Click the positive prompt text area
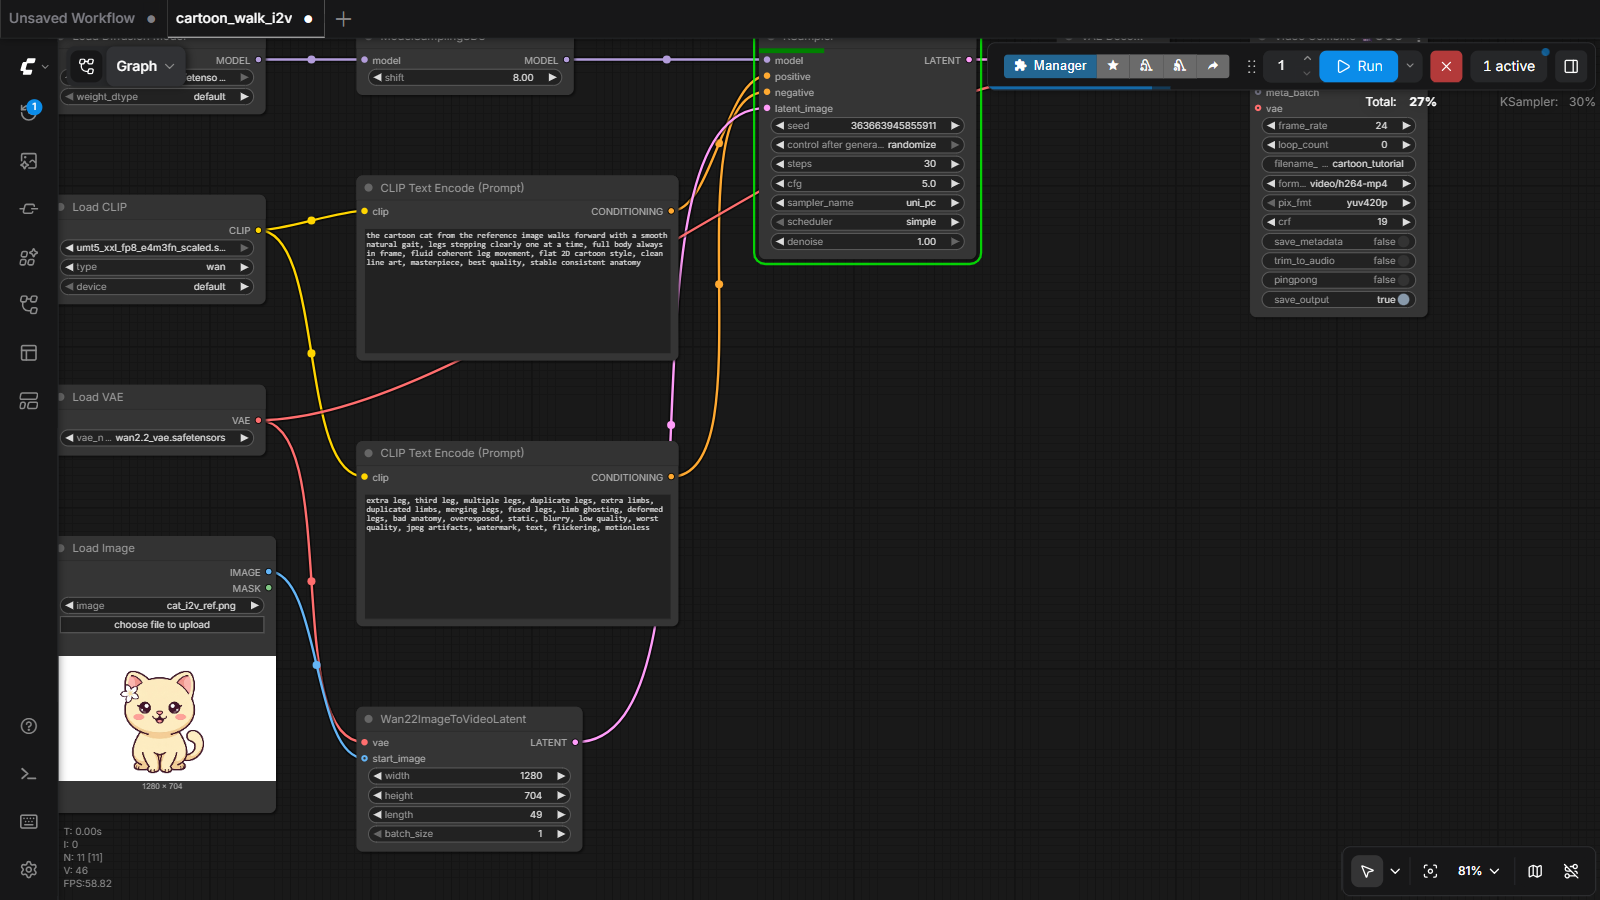1600x900 pixels. pos(517,290)
